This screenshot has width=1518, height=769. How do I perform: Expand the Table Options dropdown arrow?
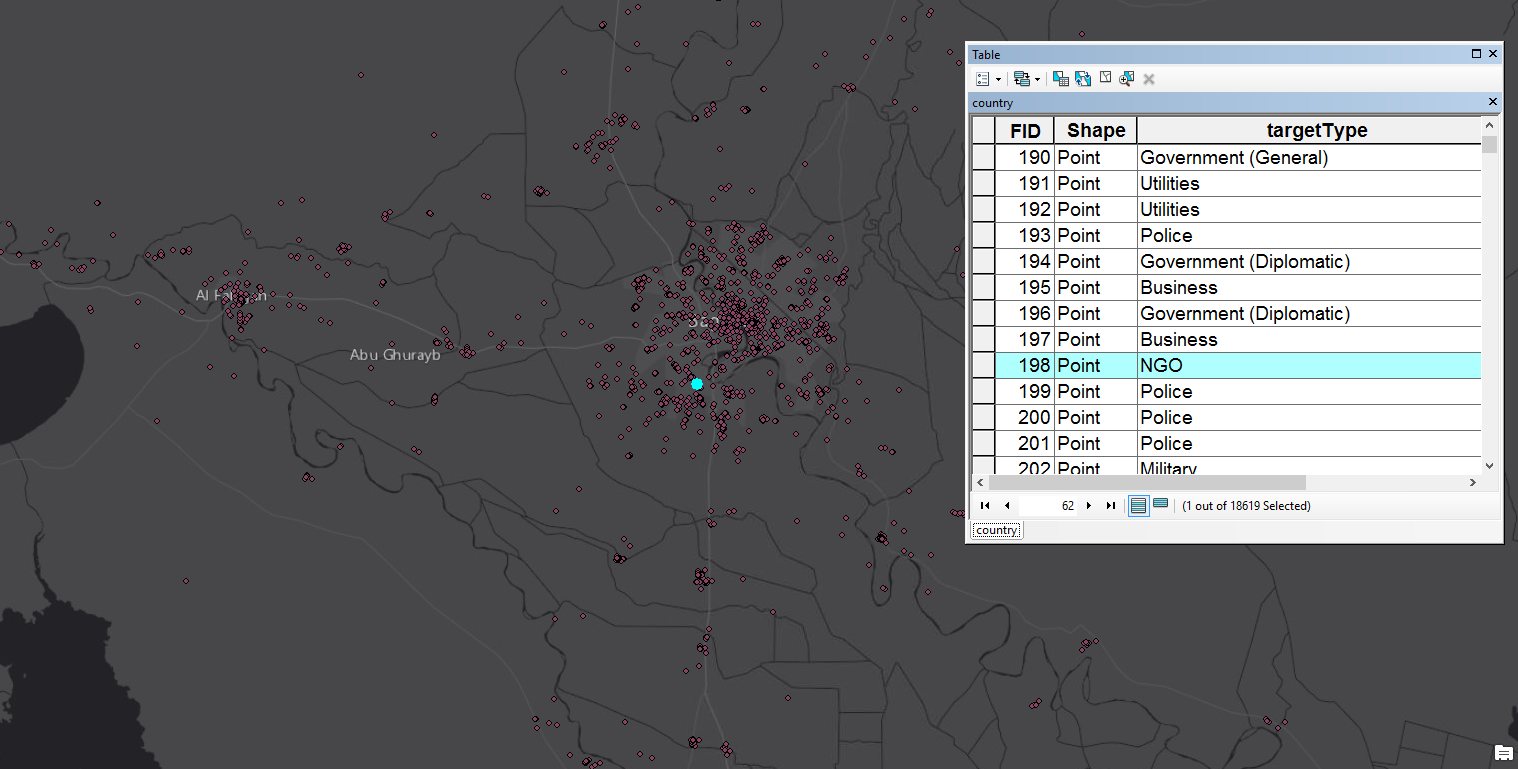tap(998, 80)
